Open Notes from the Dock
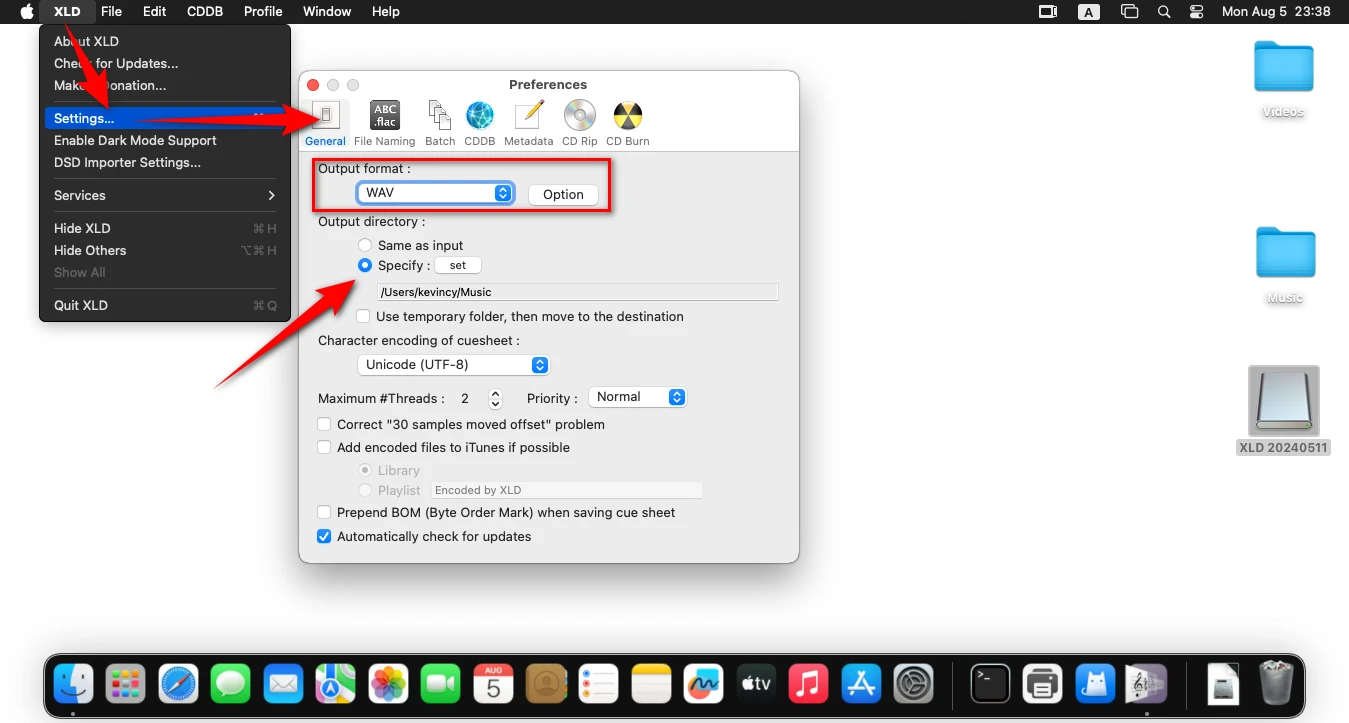This screenshot has width=1349, height=723. point(651,684)
